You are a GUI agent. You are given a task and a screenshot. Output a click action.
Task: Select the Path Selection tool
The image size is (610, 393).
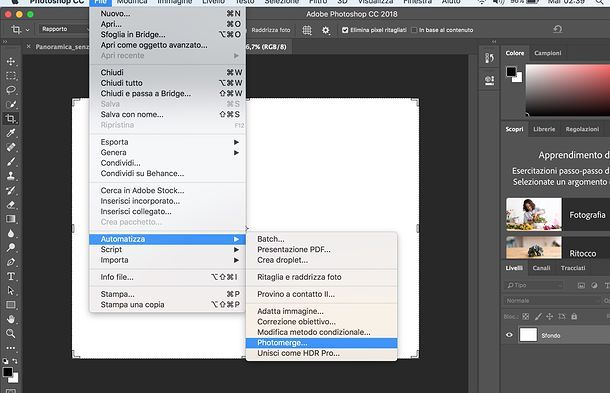11,291
